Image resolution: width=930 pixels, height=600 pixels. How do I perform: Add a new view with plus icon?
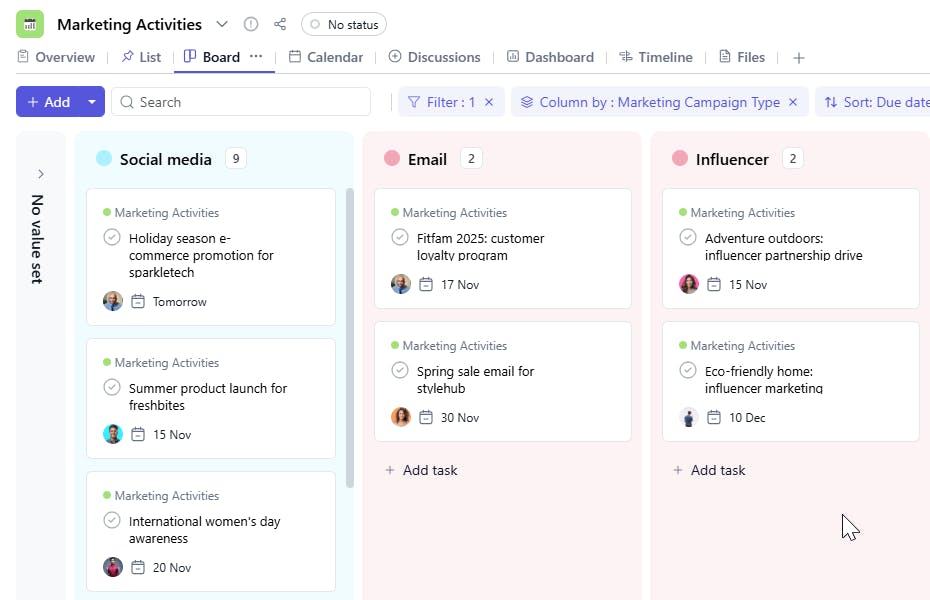pos(799,58)
